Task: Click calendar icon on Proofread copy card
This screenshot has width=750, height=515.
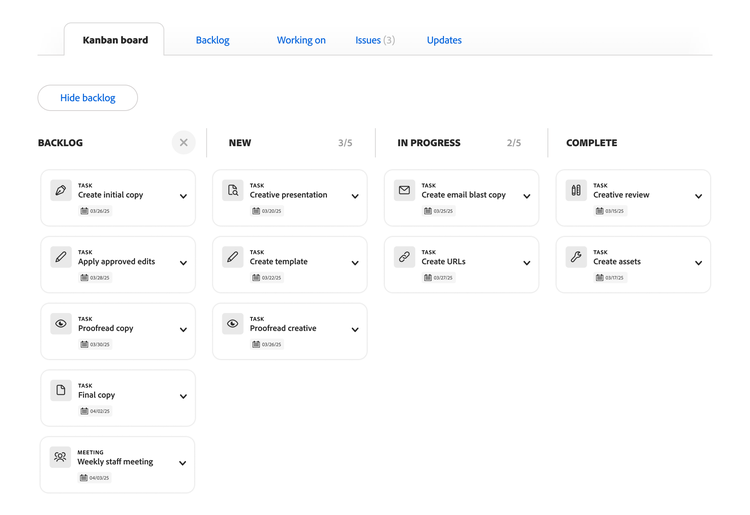Action: [84, 344]
